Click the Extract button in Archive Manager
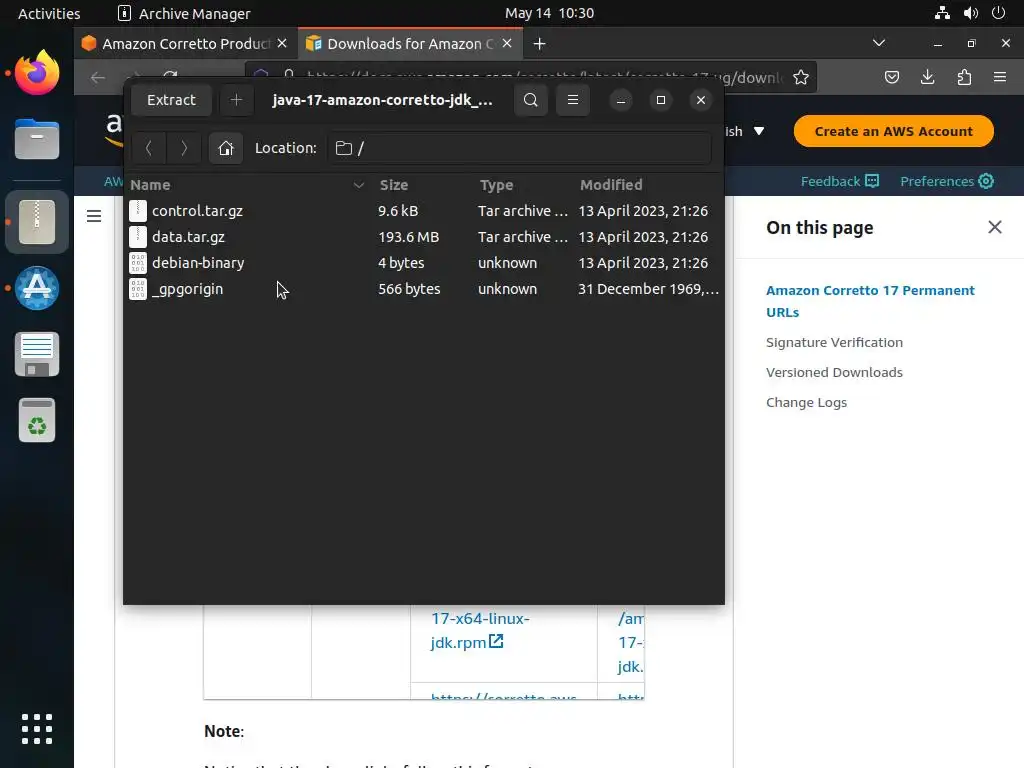The image size is (1024, 768). (171, 100)
